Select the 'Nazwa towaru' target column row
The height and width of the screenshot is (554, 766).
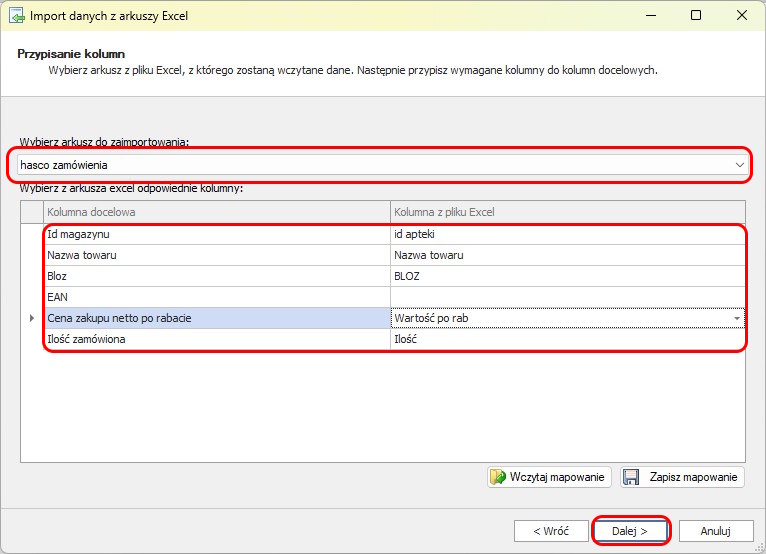point(216,255)
